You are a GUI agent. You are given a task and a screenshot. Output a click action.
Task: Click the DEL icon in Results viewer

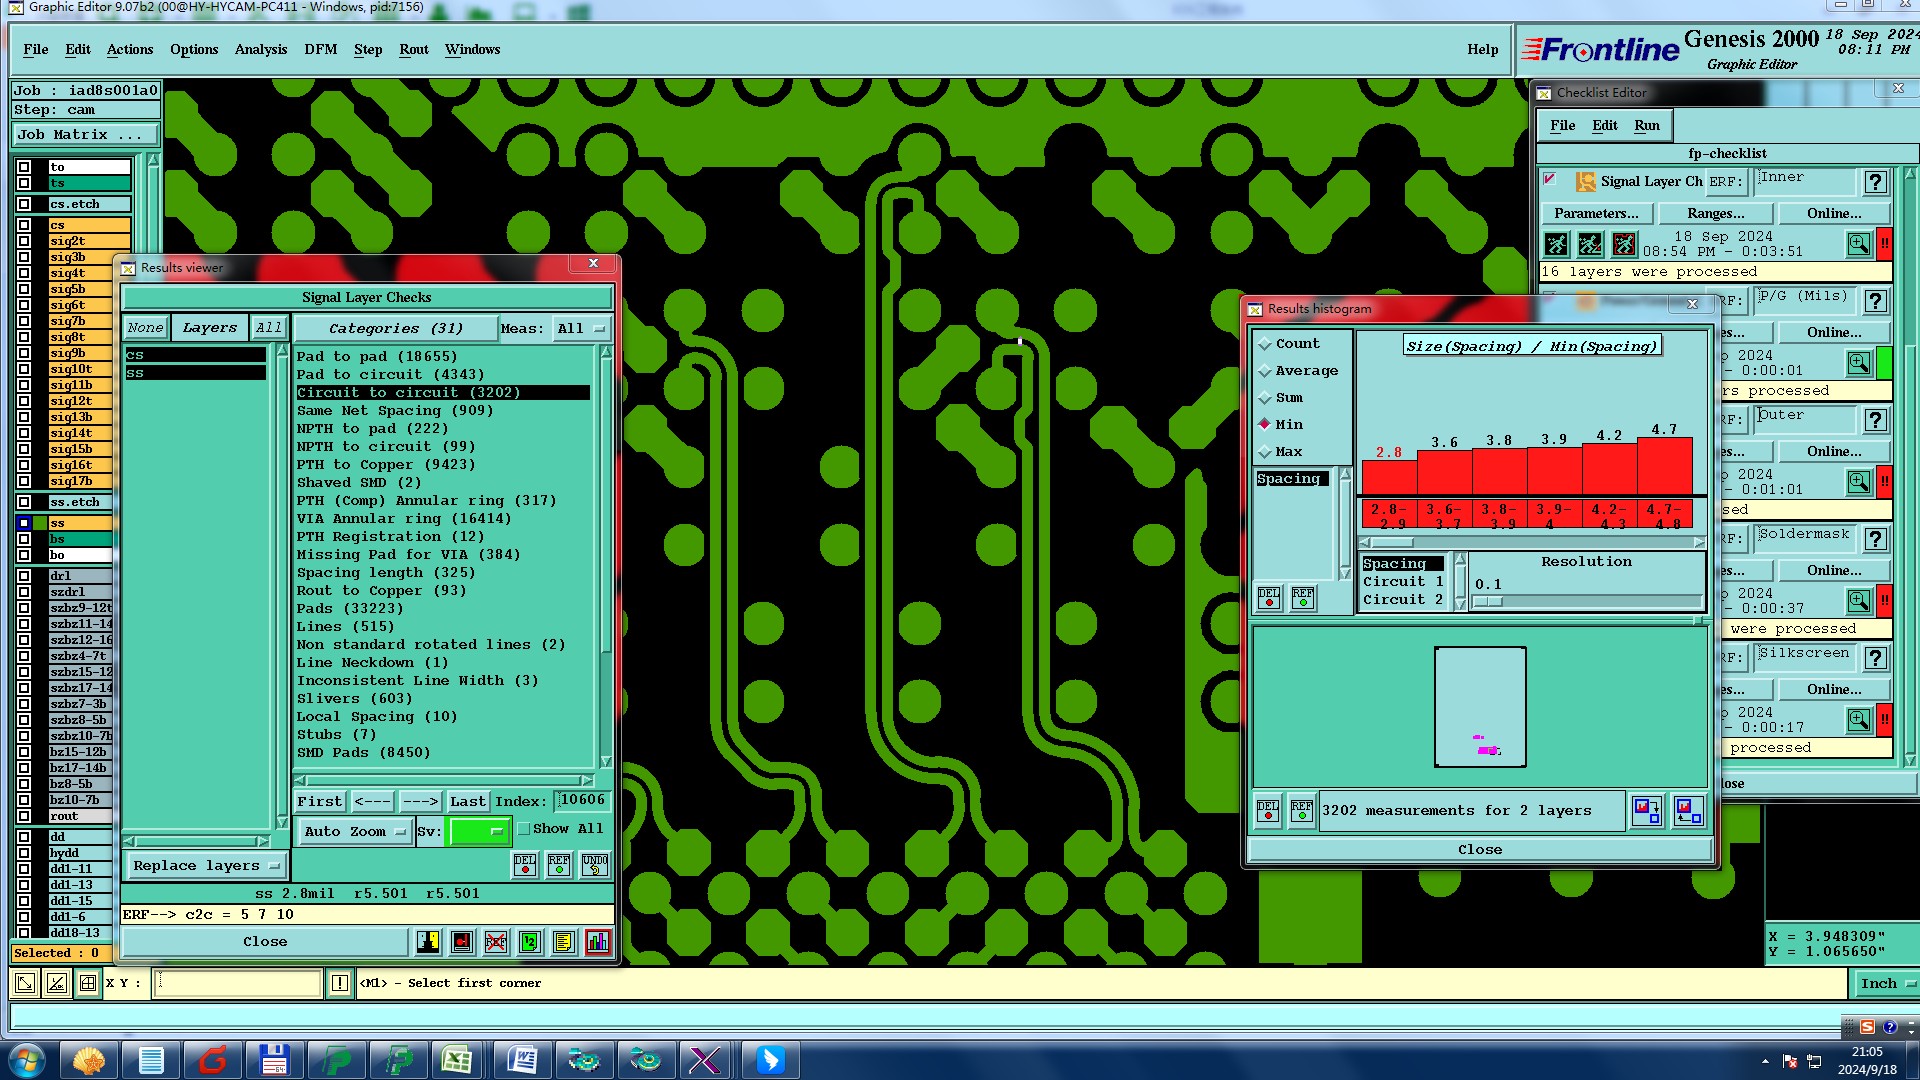pos(525,865)
